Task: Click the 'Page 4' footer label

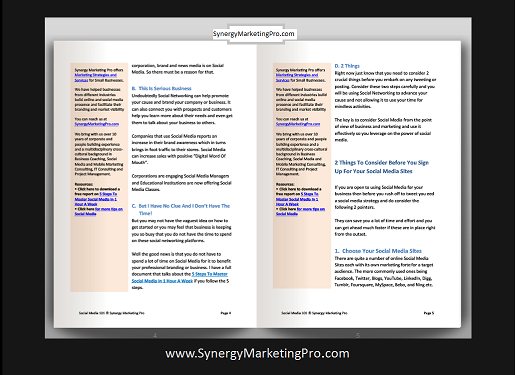Action: tap(226, 313)
